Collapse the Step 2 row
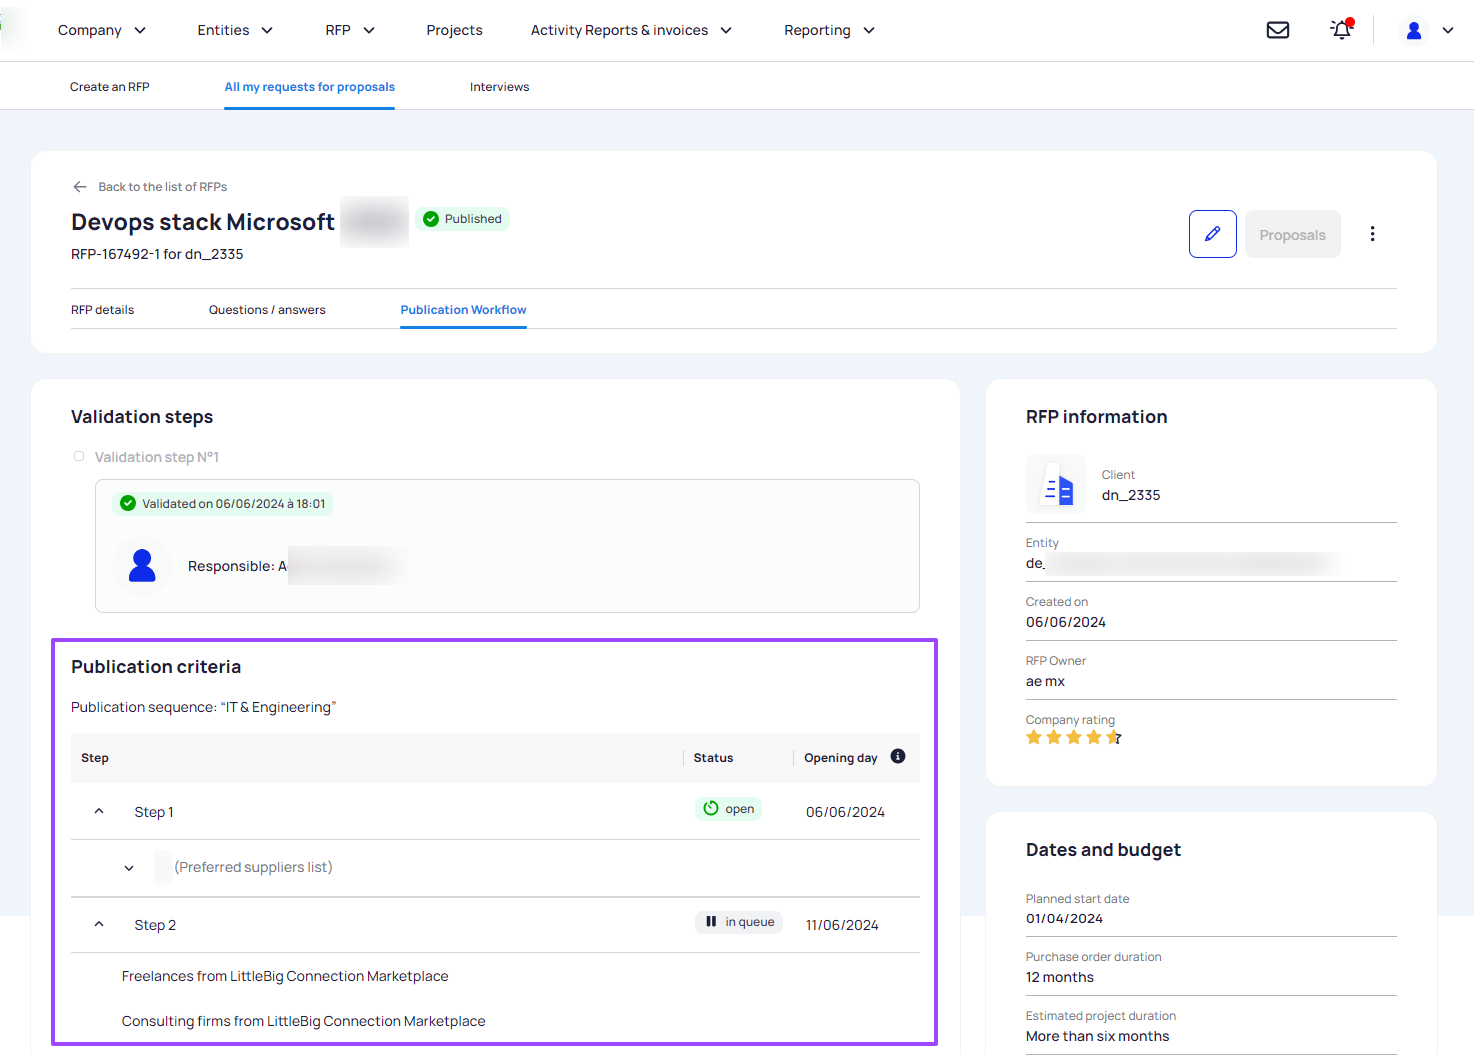The height and width of the screenshot is (1055, 1474). (99, 924)
